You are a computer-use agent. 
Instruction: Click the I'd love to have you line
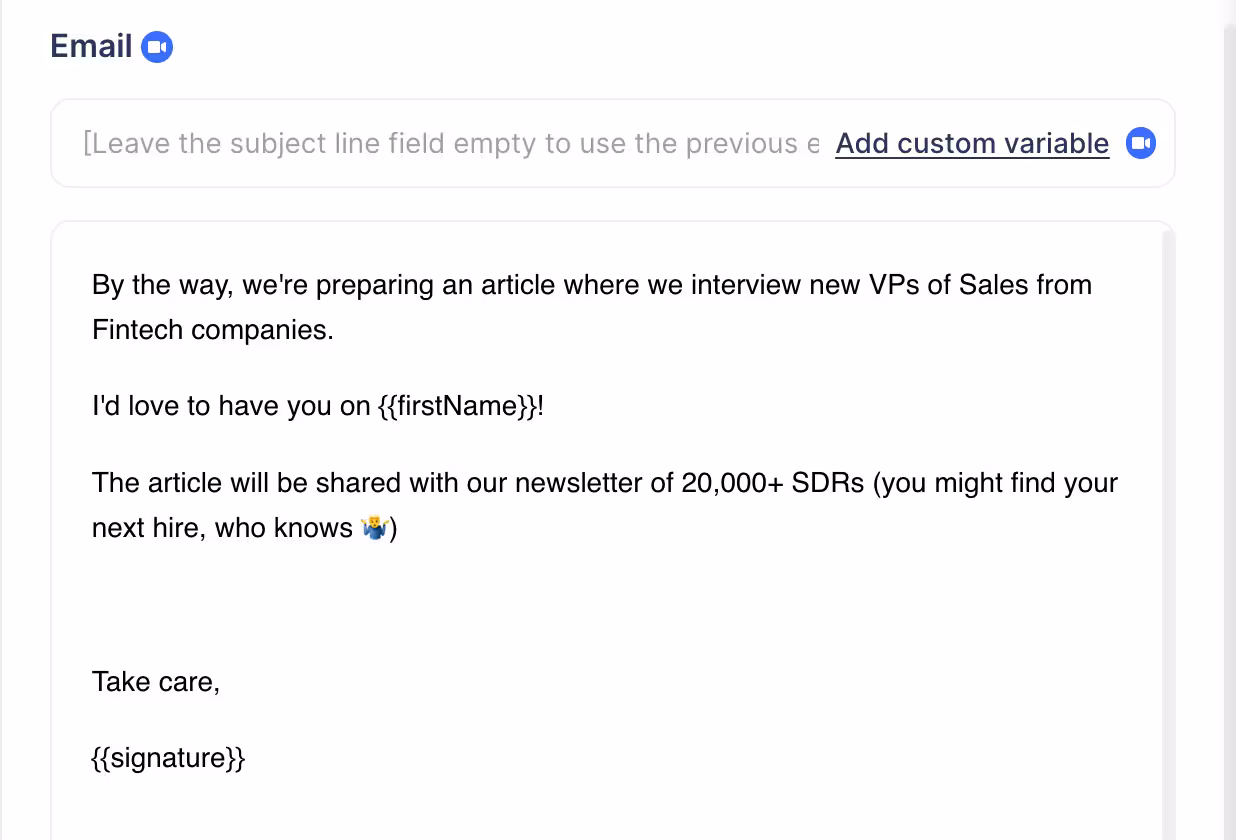pyautogui.click(x=232, y=407)
